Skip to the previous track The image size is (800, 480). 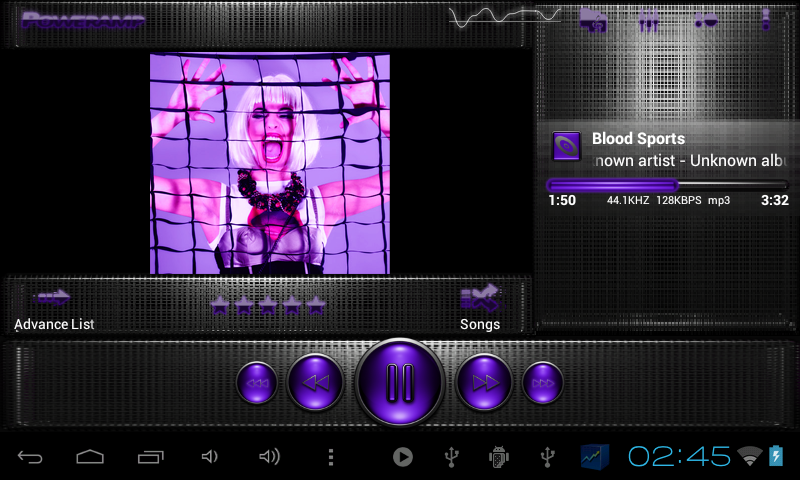pos(315,382)
